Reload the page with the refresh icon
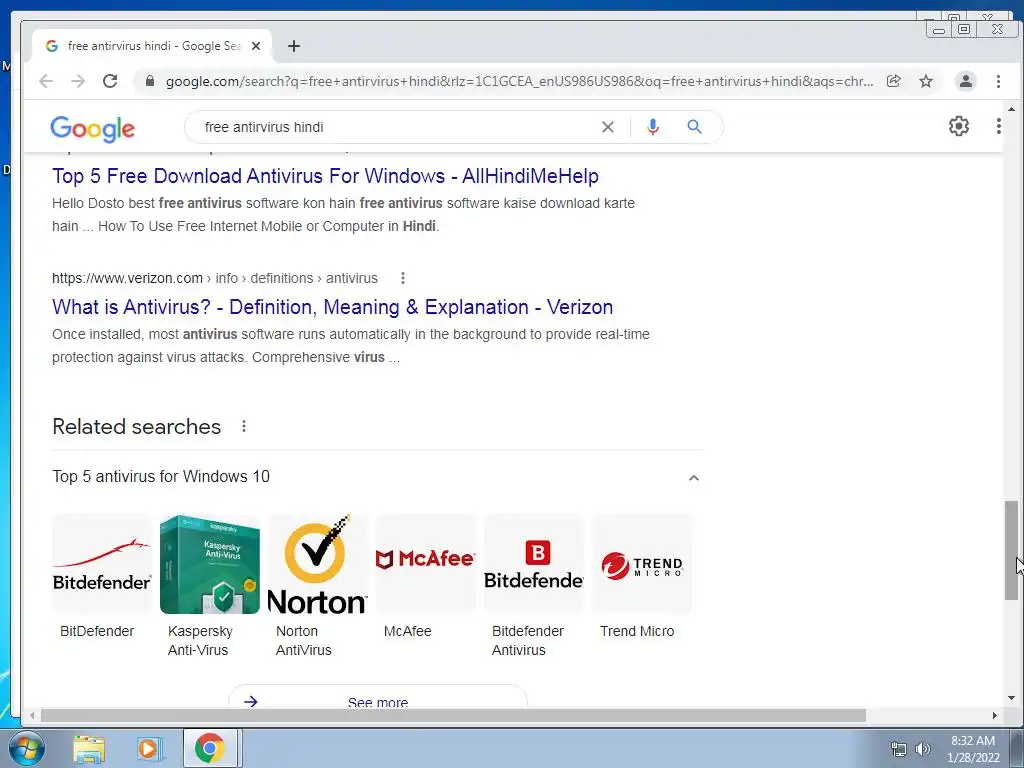Viewport: 1024px width, 768px height. click(110, 81)
